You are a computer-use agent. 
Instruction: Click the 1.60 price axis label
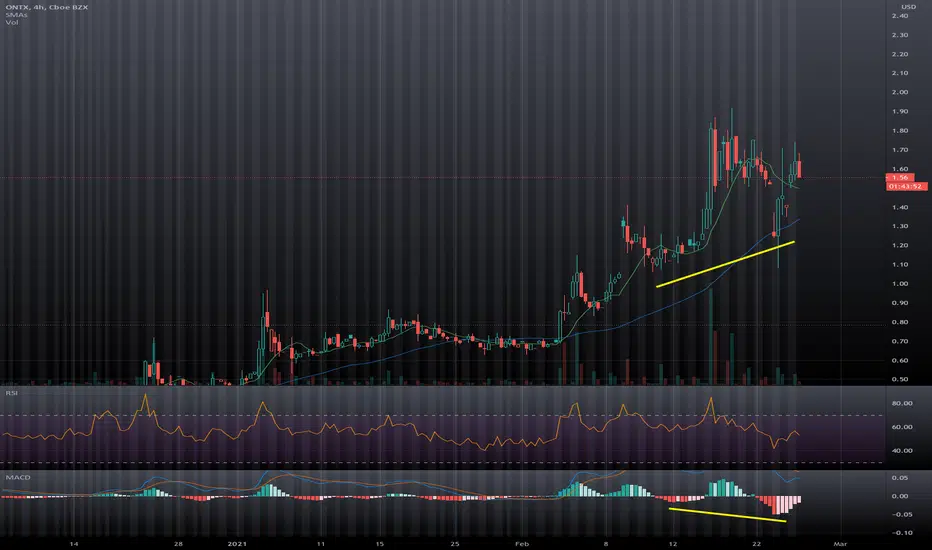click(900, 169)
